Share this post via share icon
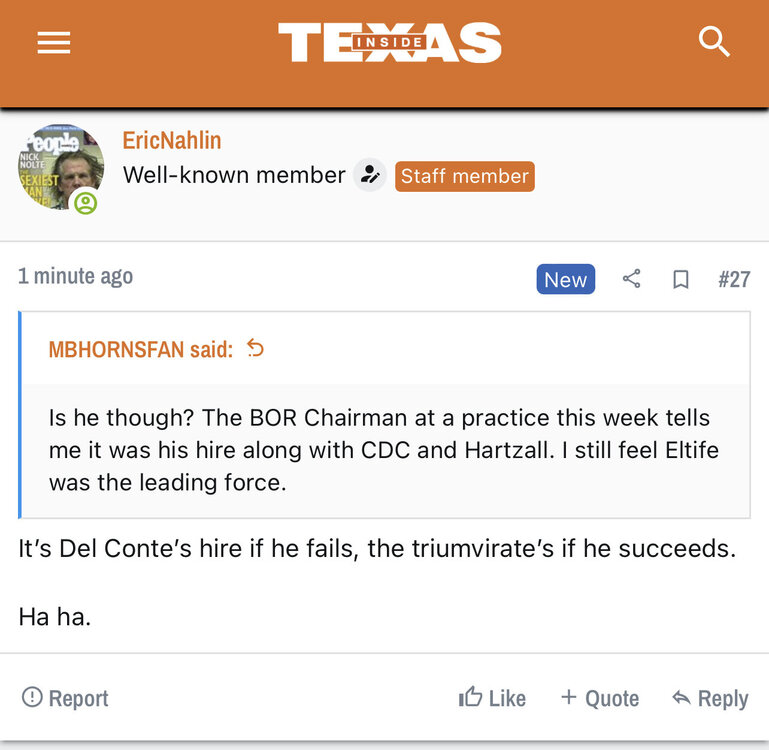 [631, 279]
